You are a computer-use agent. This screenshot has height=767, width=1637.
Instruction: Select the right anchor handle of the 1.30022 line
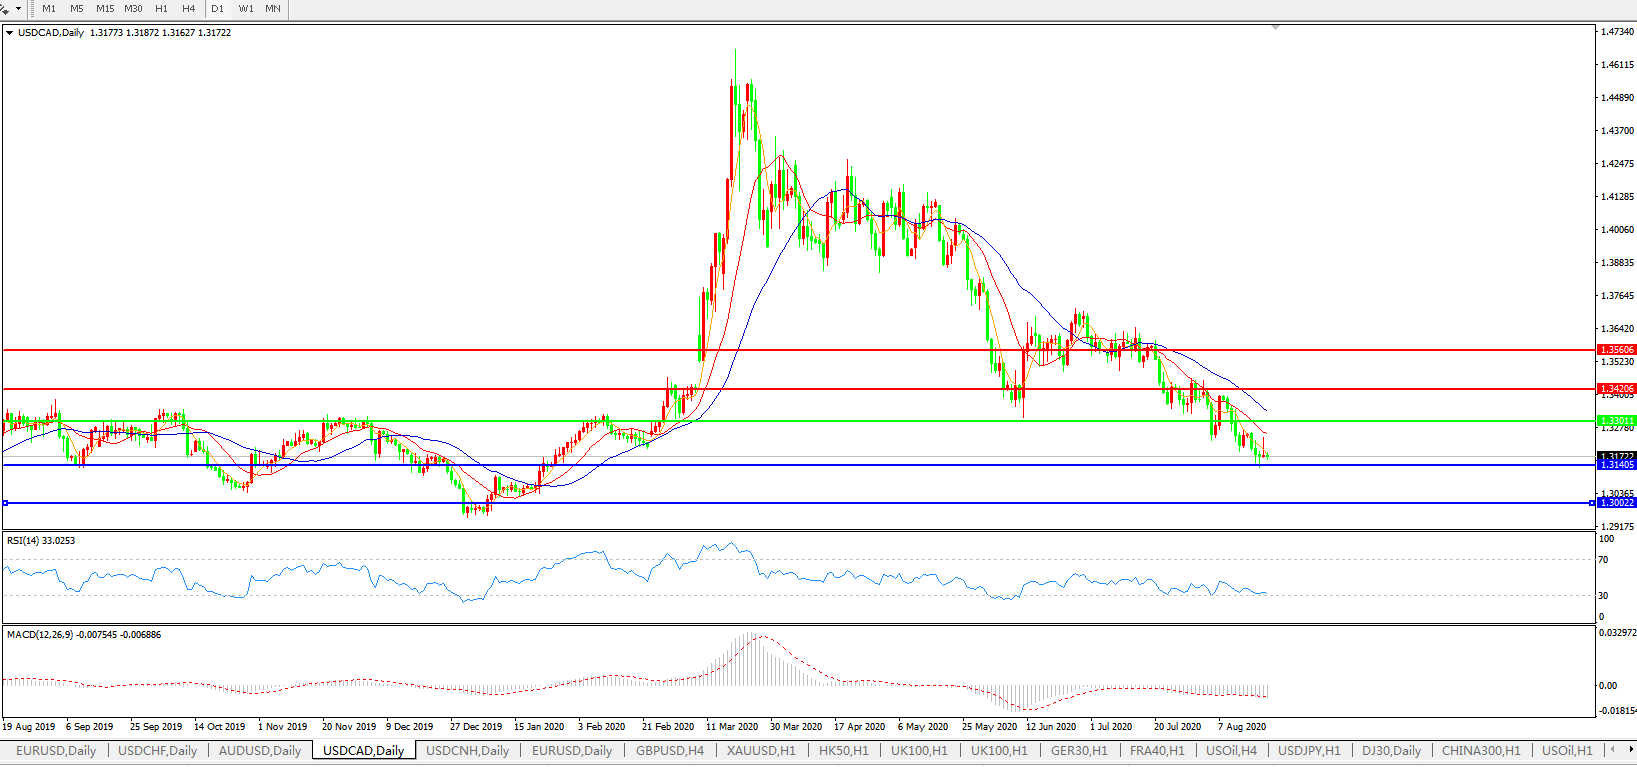(x=1592, y=503)
